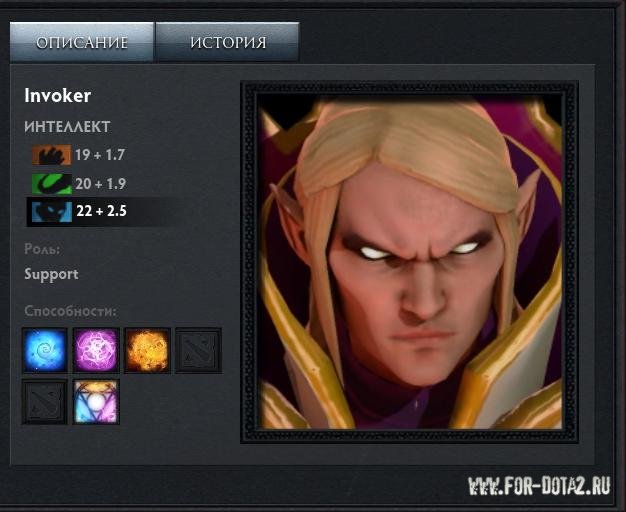Click the empty ability slot in second row
Screen dimensions: 626x512
click(x=45, y=402)
